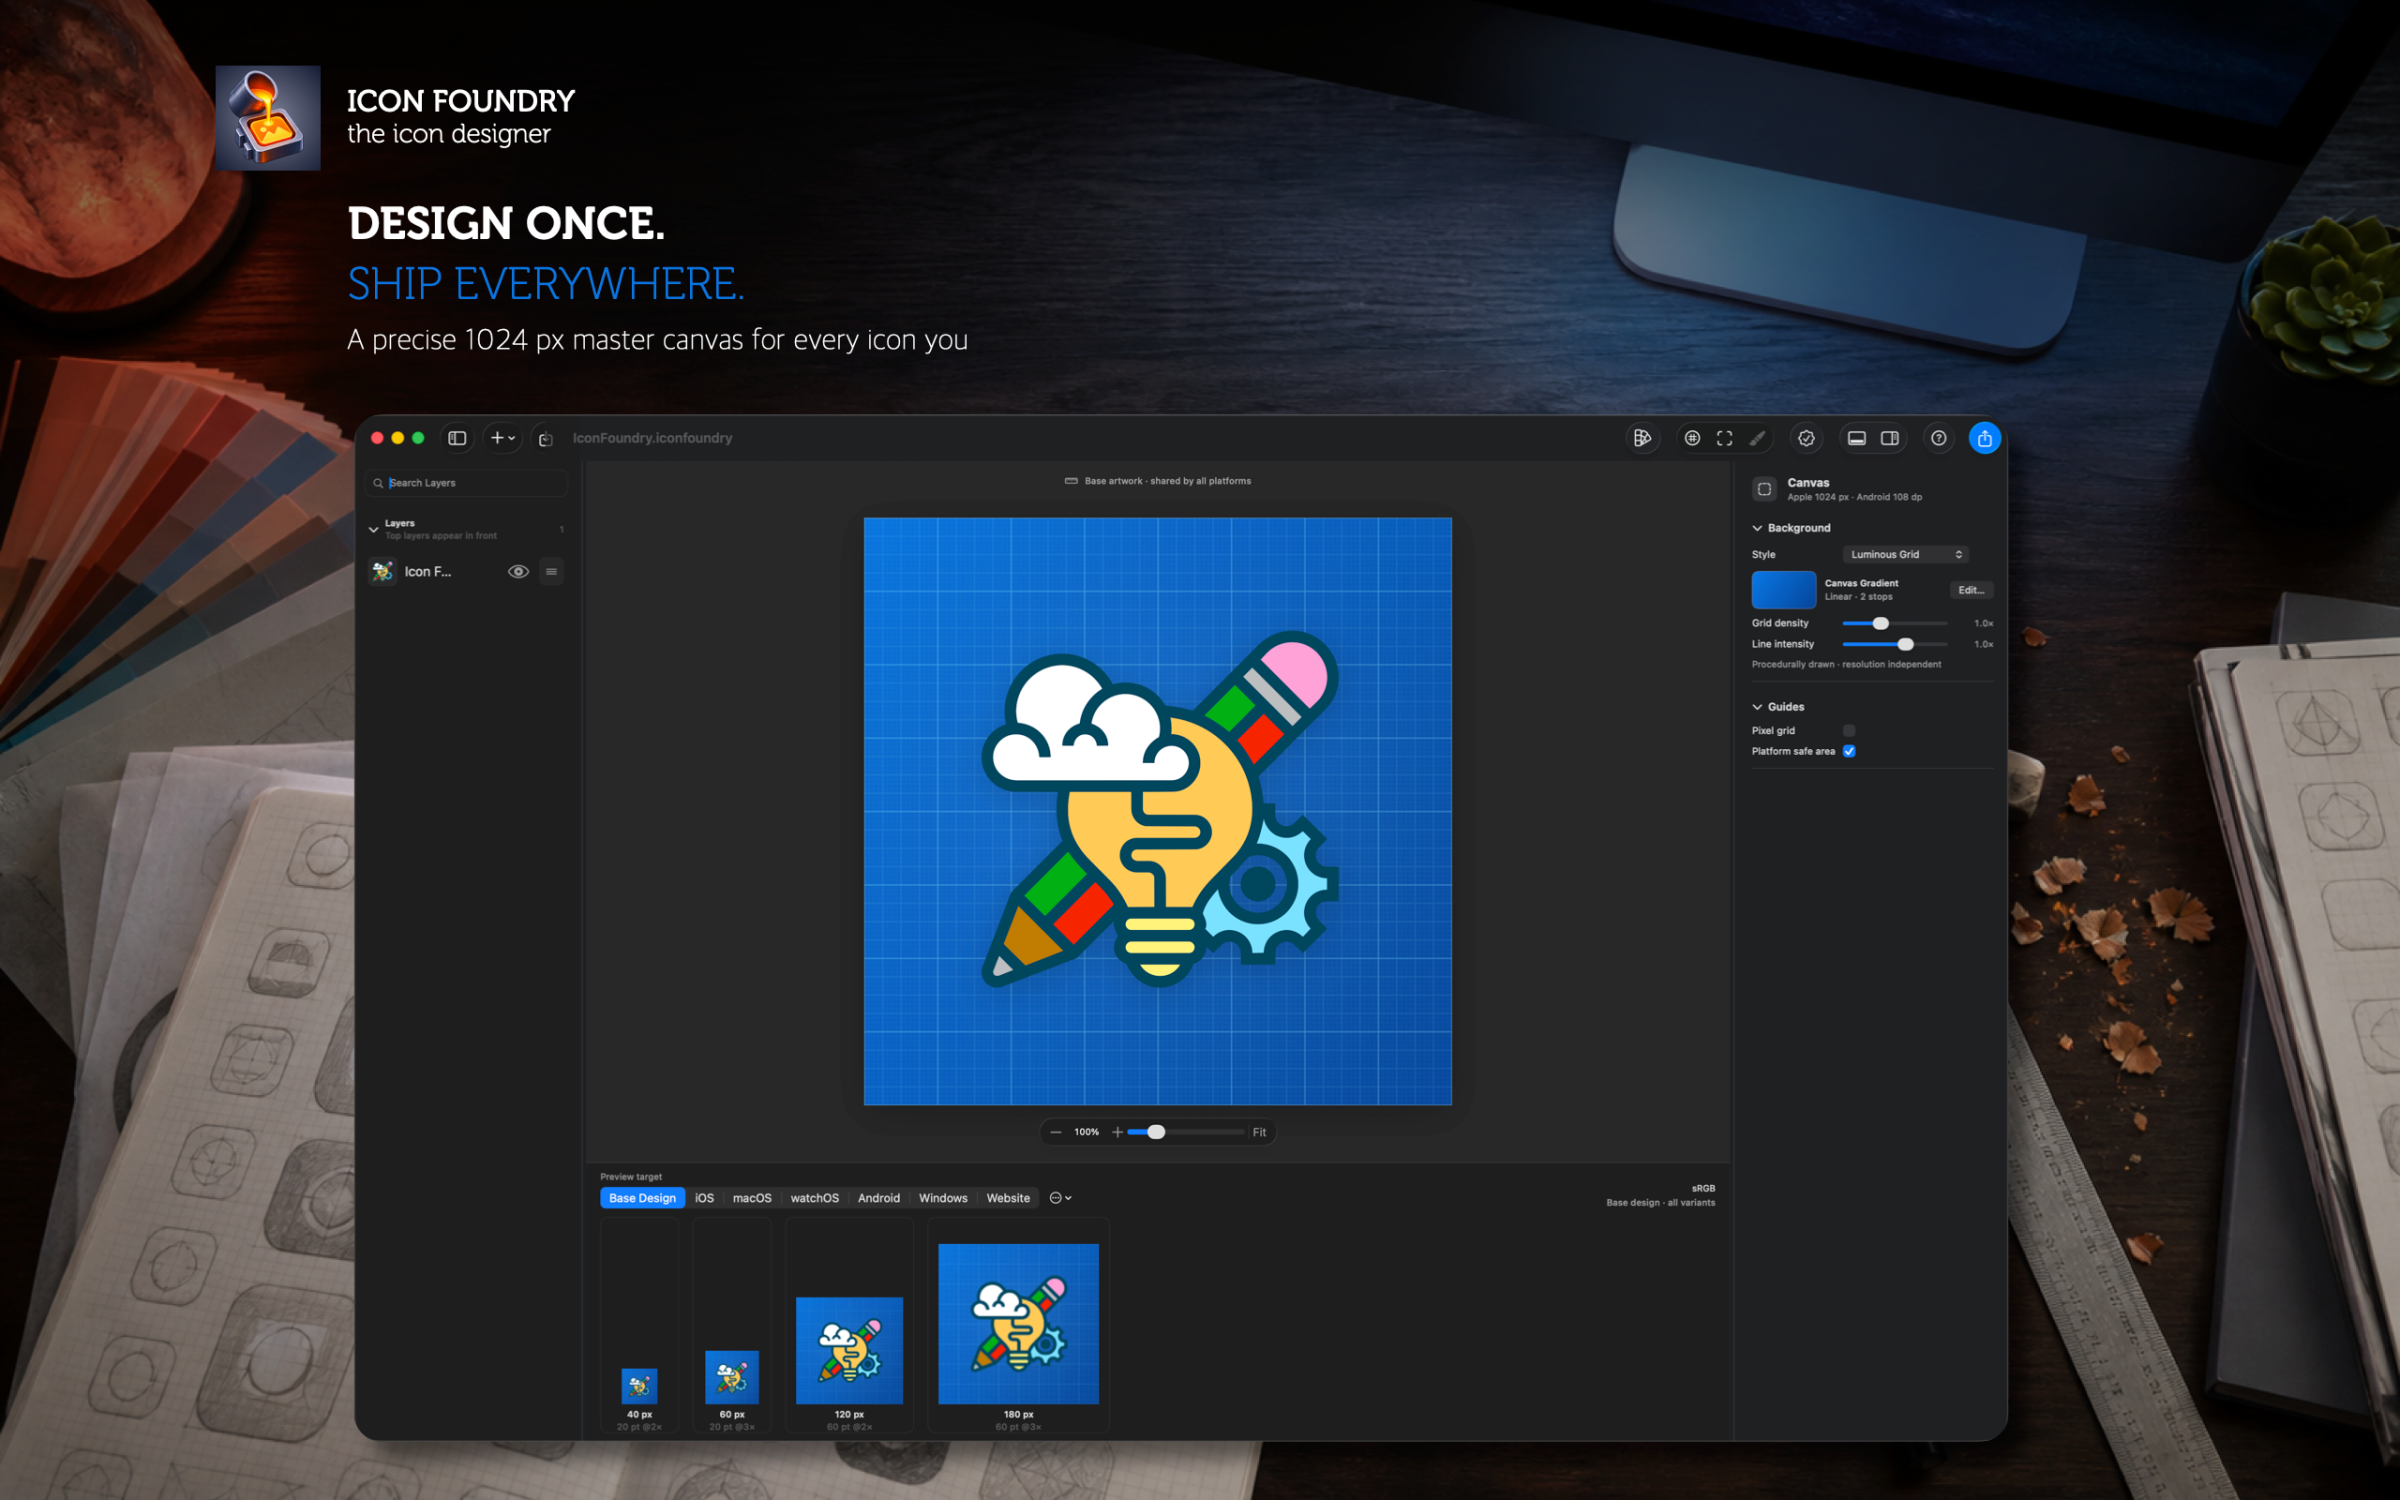The width and height of the screenshot is (2400, 1500).
Task: Toggle the bottom preview panel icon
Action: (x=1857, y=438)
